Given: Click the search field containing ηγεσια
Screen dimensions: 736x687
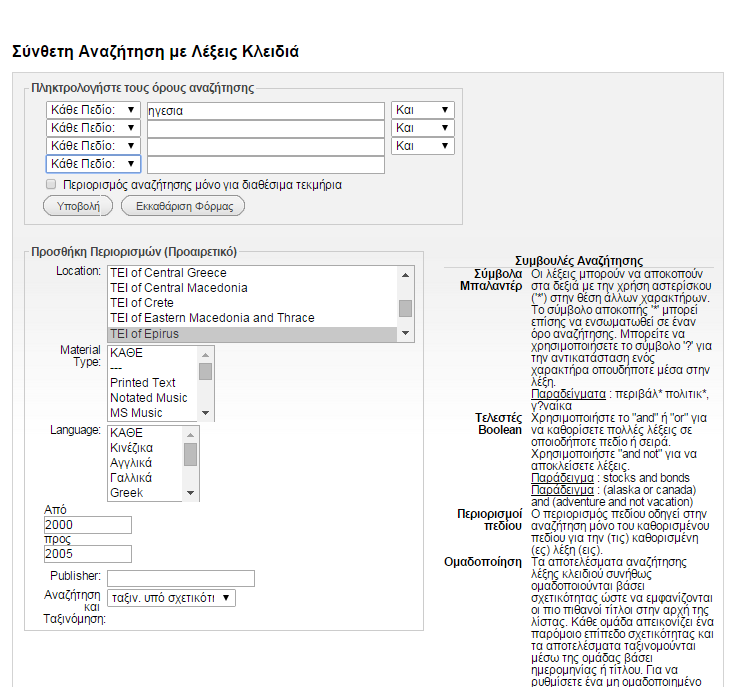Looking at the screenshot, I should coord(266,111).
